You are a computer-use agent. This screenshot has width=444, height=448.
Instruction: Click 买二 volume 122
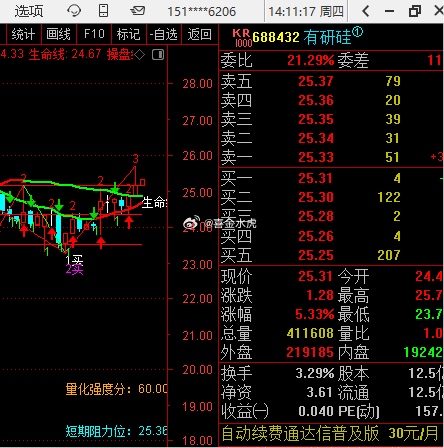coord(389,197)
